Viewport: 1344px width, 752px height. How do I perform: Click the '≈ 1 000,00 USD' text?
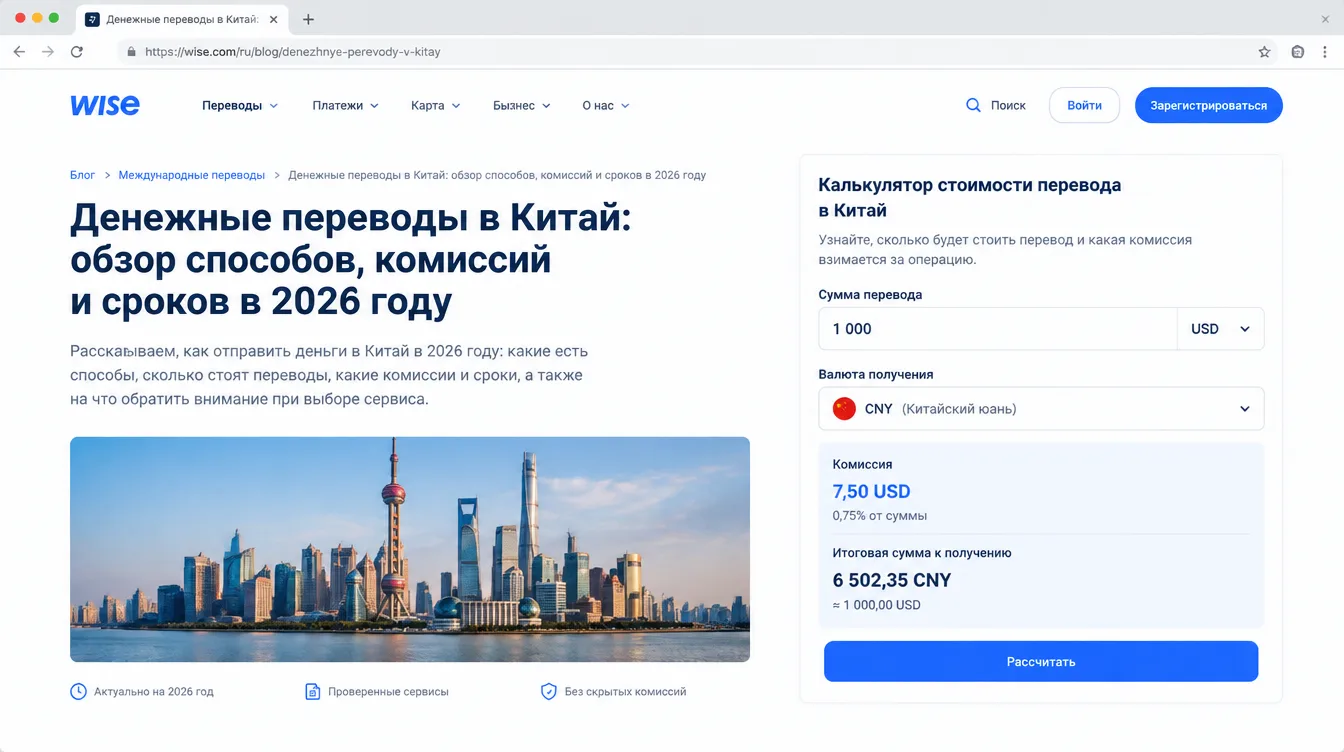(x=877, y=605)
